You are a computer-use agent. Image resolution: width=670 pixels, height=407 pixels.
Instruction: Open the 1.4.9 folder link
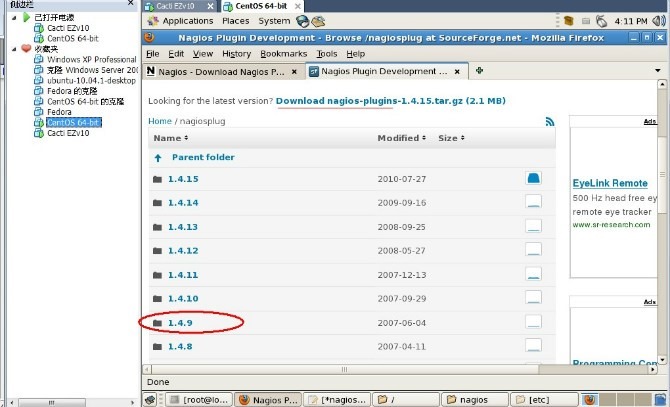[x=180, y=323]
